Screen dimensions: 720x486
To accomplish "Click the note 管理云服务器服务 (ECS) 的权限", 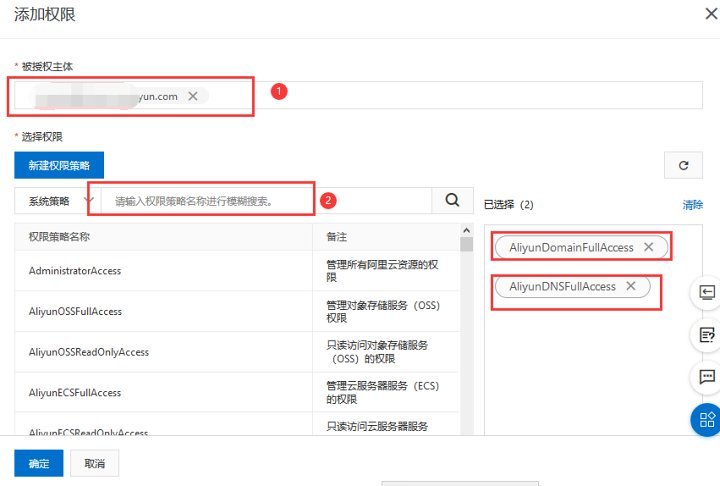I will tap(382, 392).
